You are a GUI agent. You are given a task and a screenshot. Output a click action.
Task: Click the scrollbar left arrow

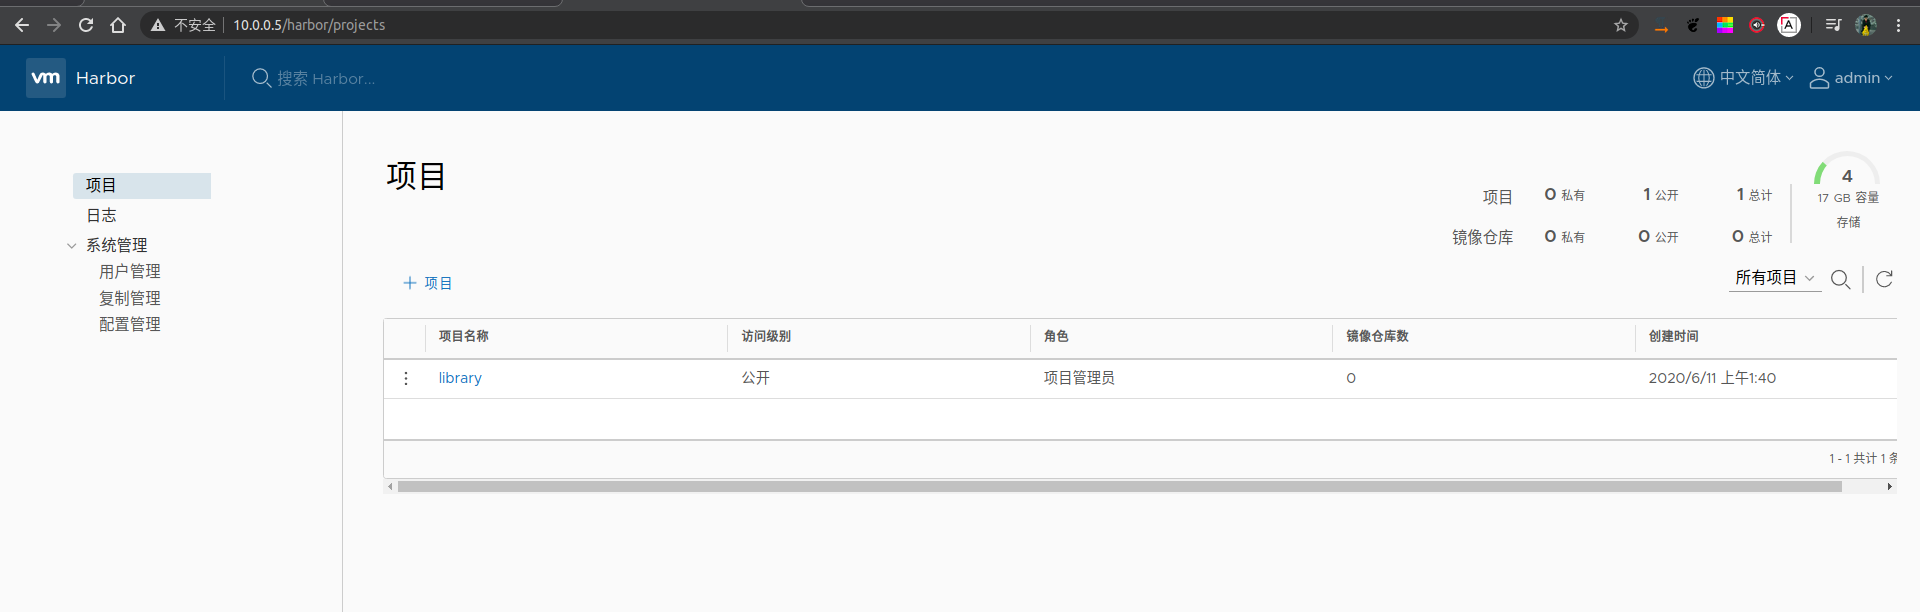click(390, 487)
